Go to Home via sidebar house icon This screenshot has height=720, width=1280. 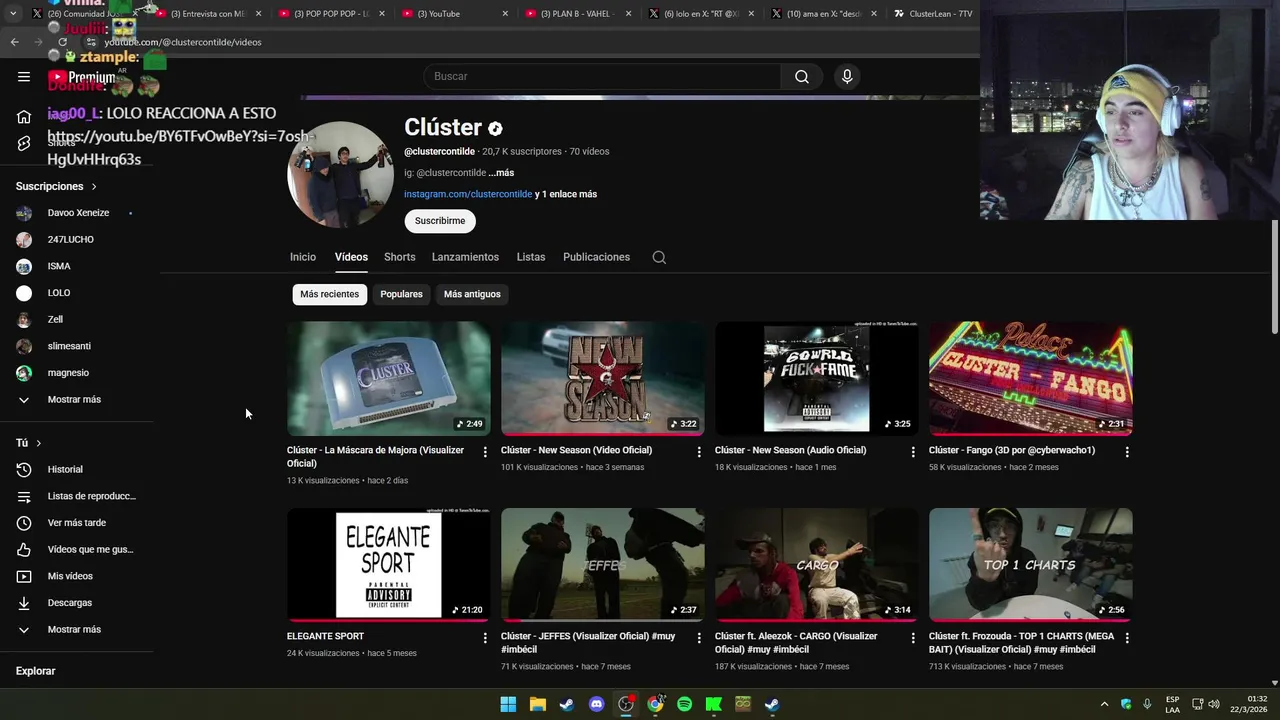[x=24, y=117]
